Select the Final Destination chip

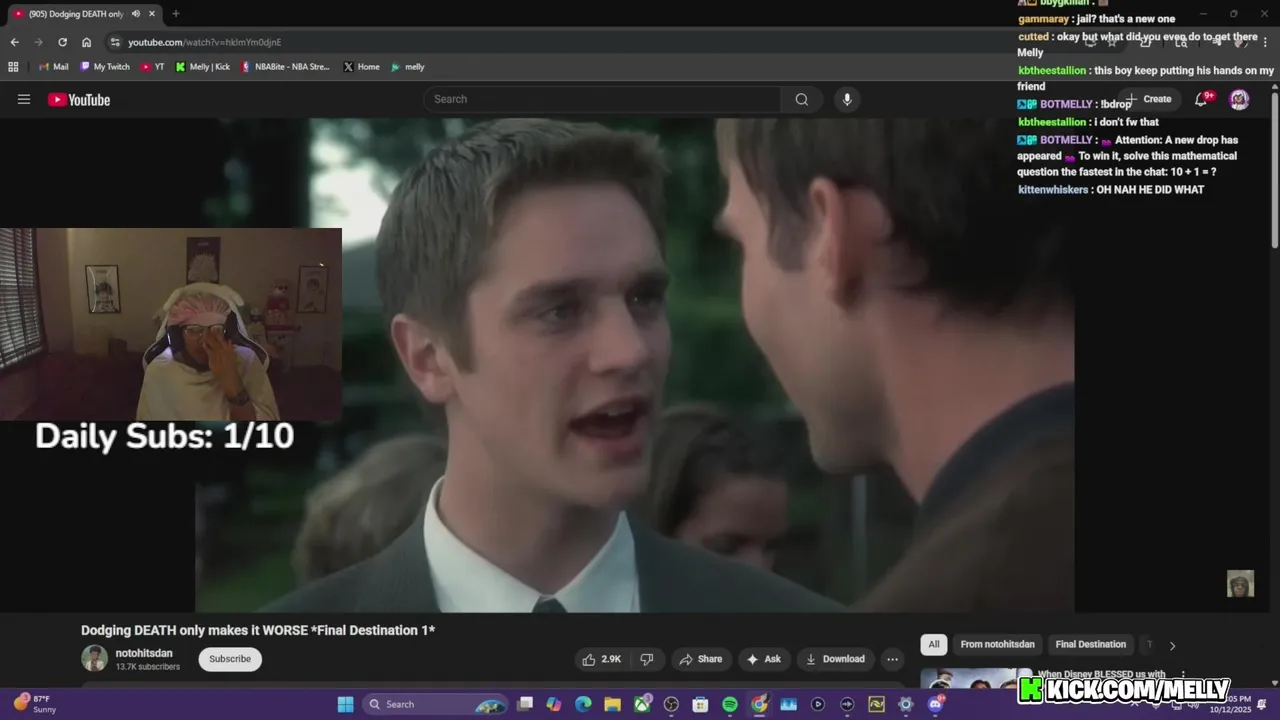[x=1091, y=644]
